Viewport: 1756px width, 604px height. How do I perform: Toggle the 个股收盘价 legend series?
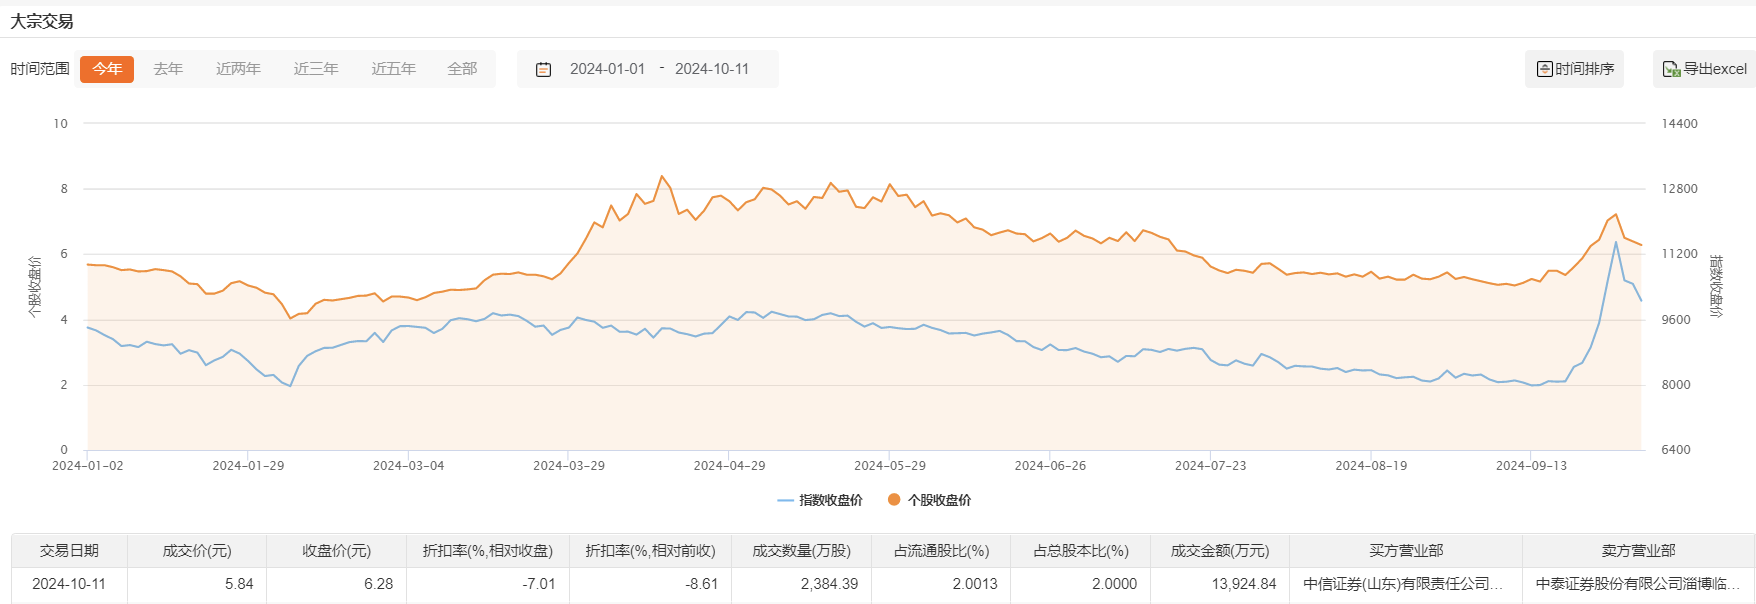[x=929, y=500]
